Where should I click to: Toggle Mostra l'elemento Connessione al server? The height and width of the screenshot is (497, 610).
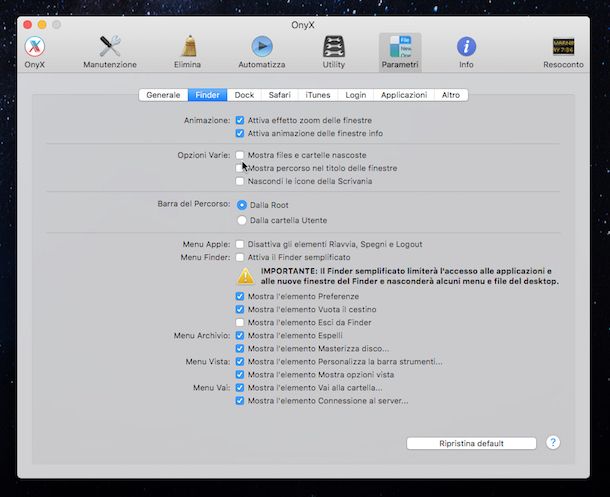[x=240, y=401]
